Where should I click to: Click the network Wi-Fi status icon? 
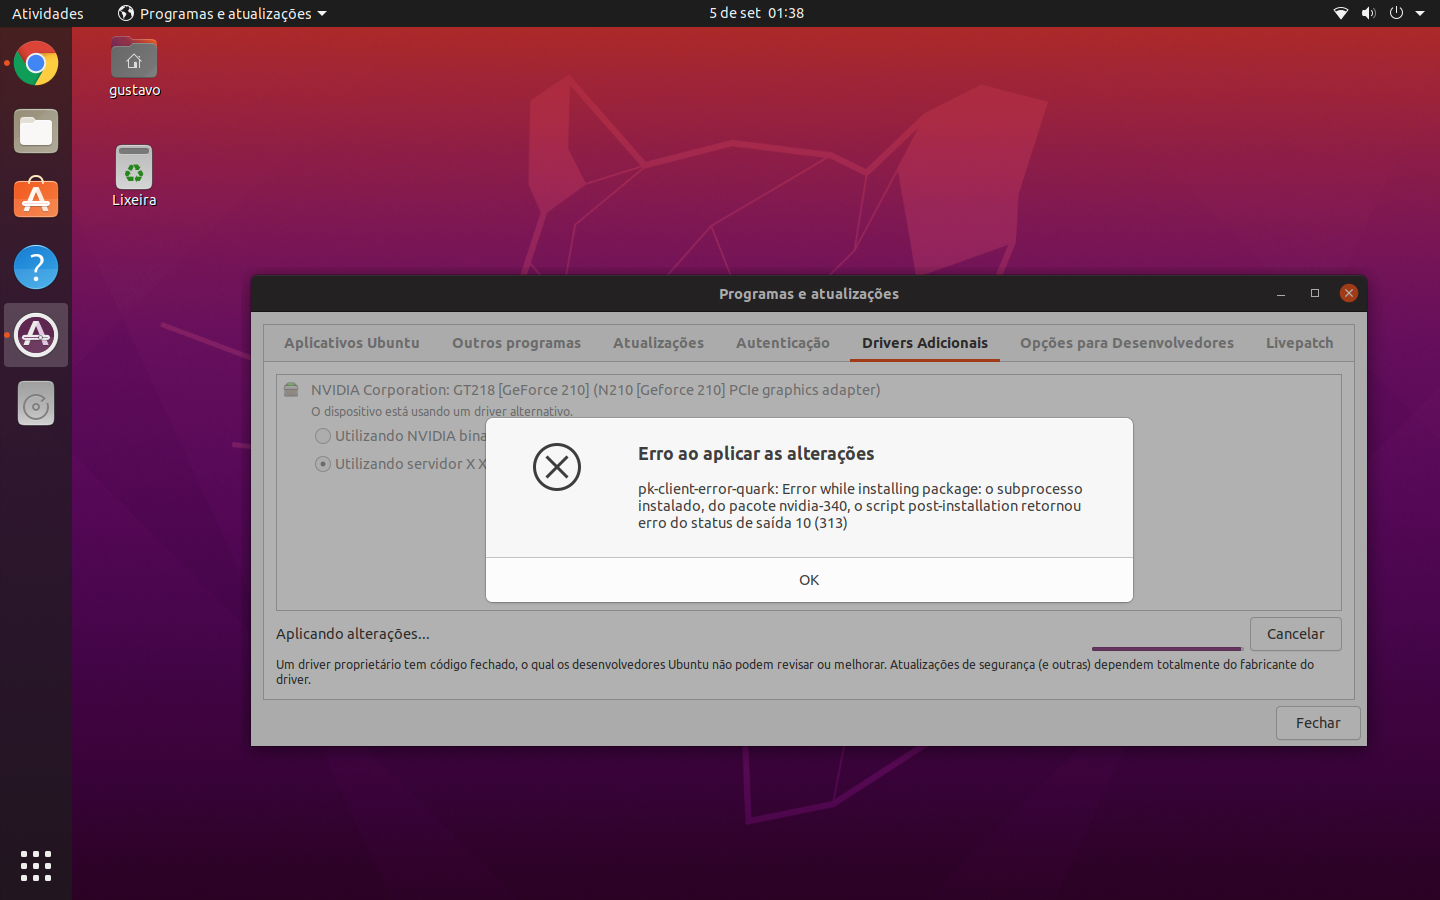[1341, 13]
